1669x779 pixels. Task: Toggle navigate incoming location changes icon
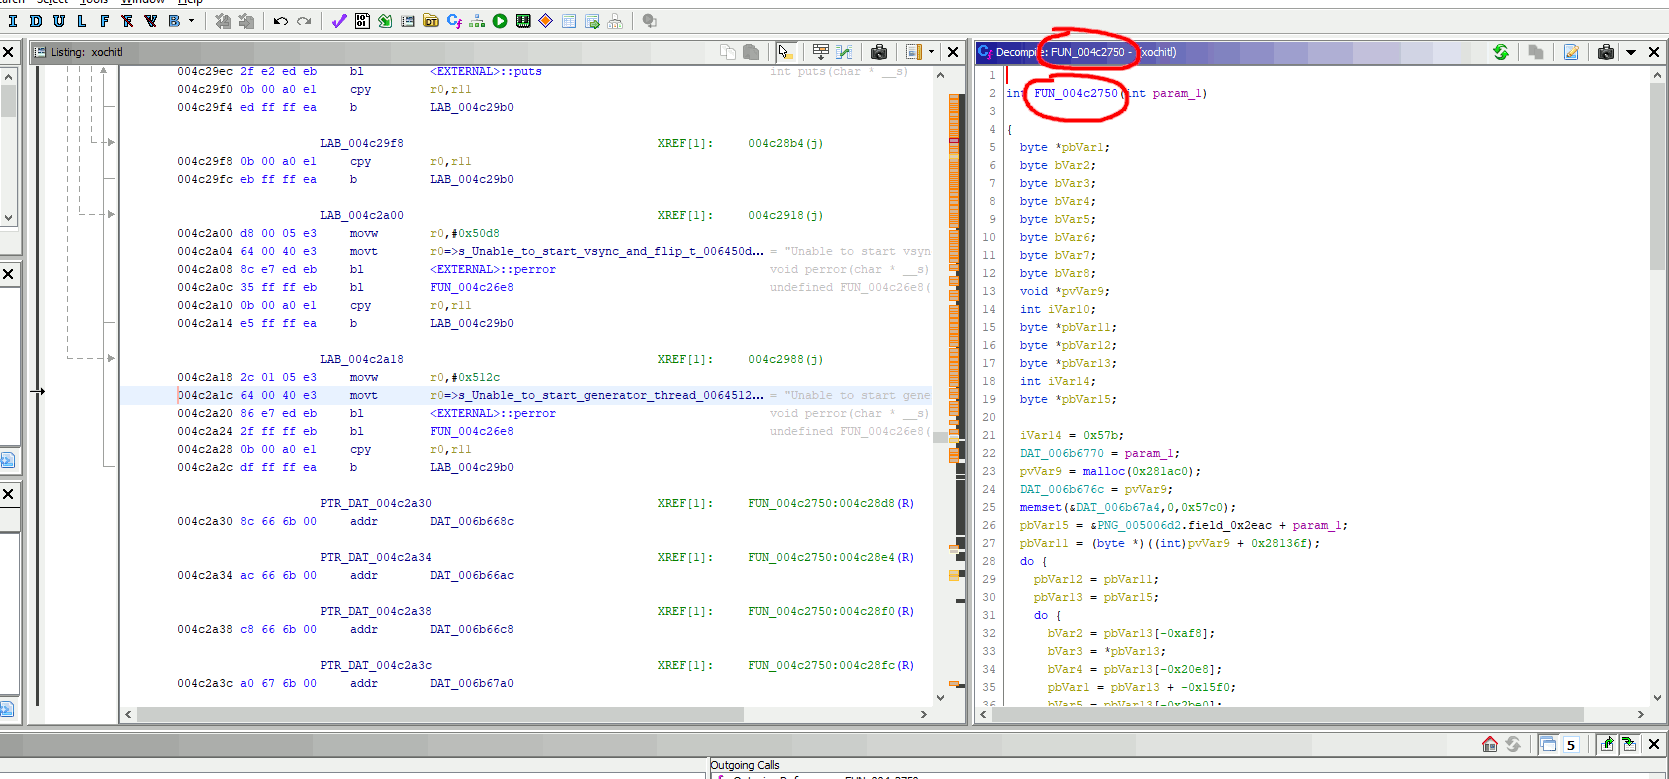pyautogui.click(x=1629, y=744)
